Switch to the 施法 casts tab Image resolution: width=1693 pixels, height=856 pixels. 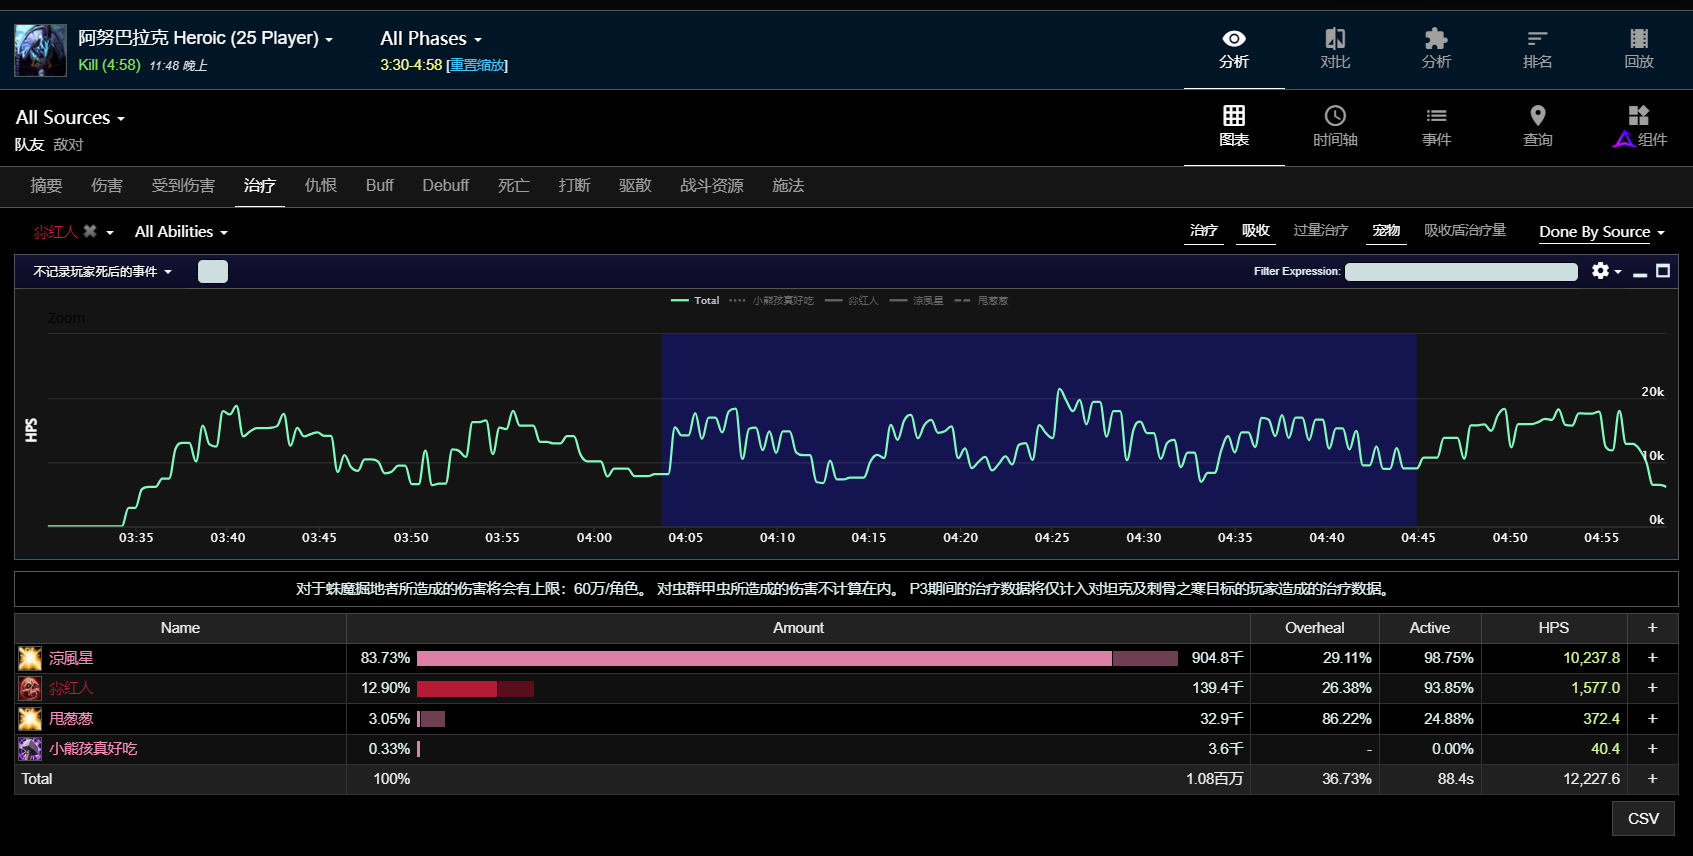click(788, 186)
